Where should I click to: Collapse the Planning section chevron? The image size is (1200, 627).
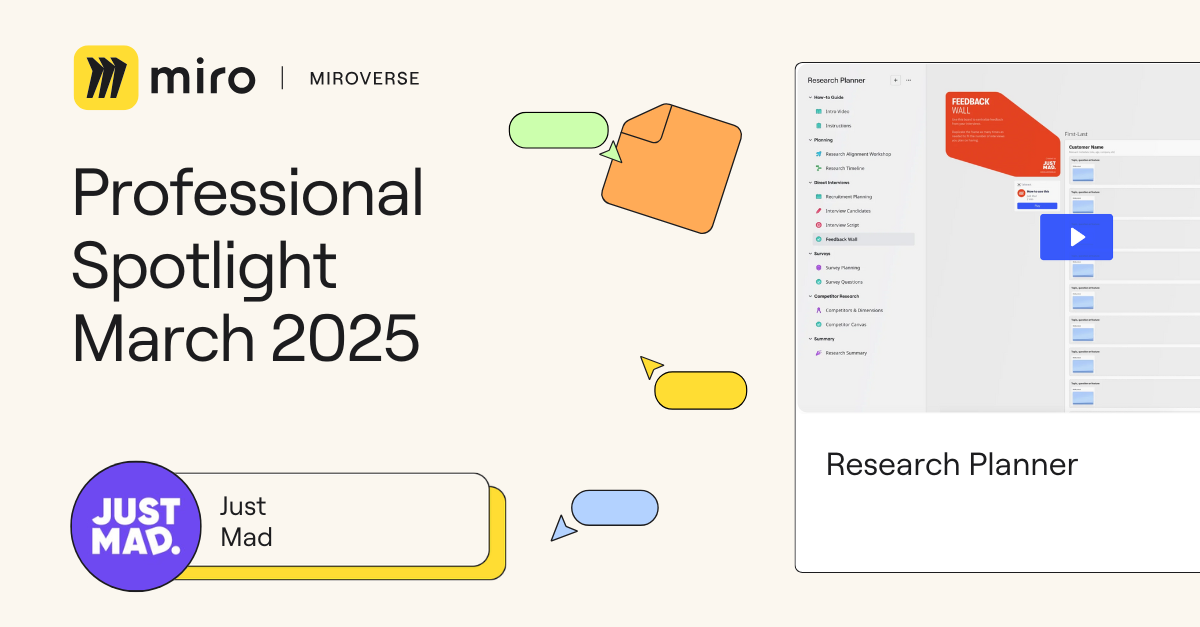pos(810,140)
